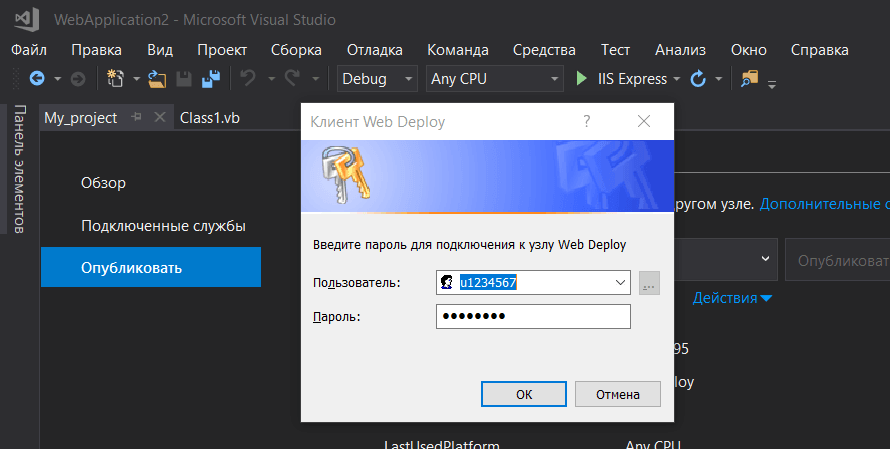
Task: Pin the My_project tab
Action: [x=136, y=117]
